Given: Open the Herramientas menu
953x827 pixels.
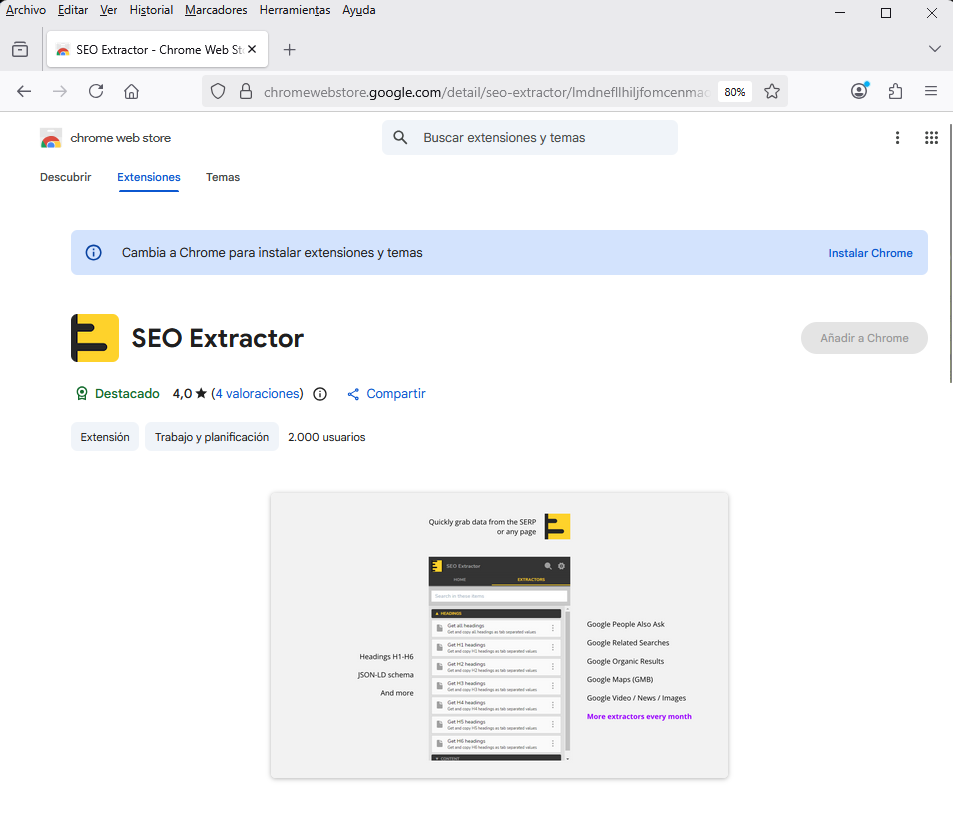Looking at the screenshot, I should pyautogui.click(x=294, y=10).
